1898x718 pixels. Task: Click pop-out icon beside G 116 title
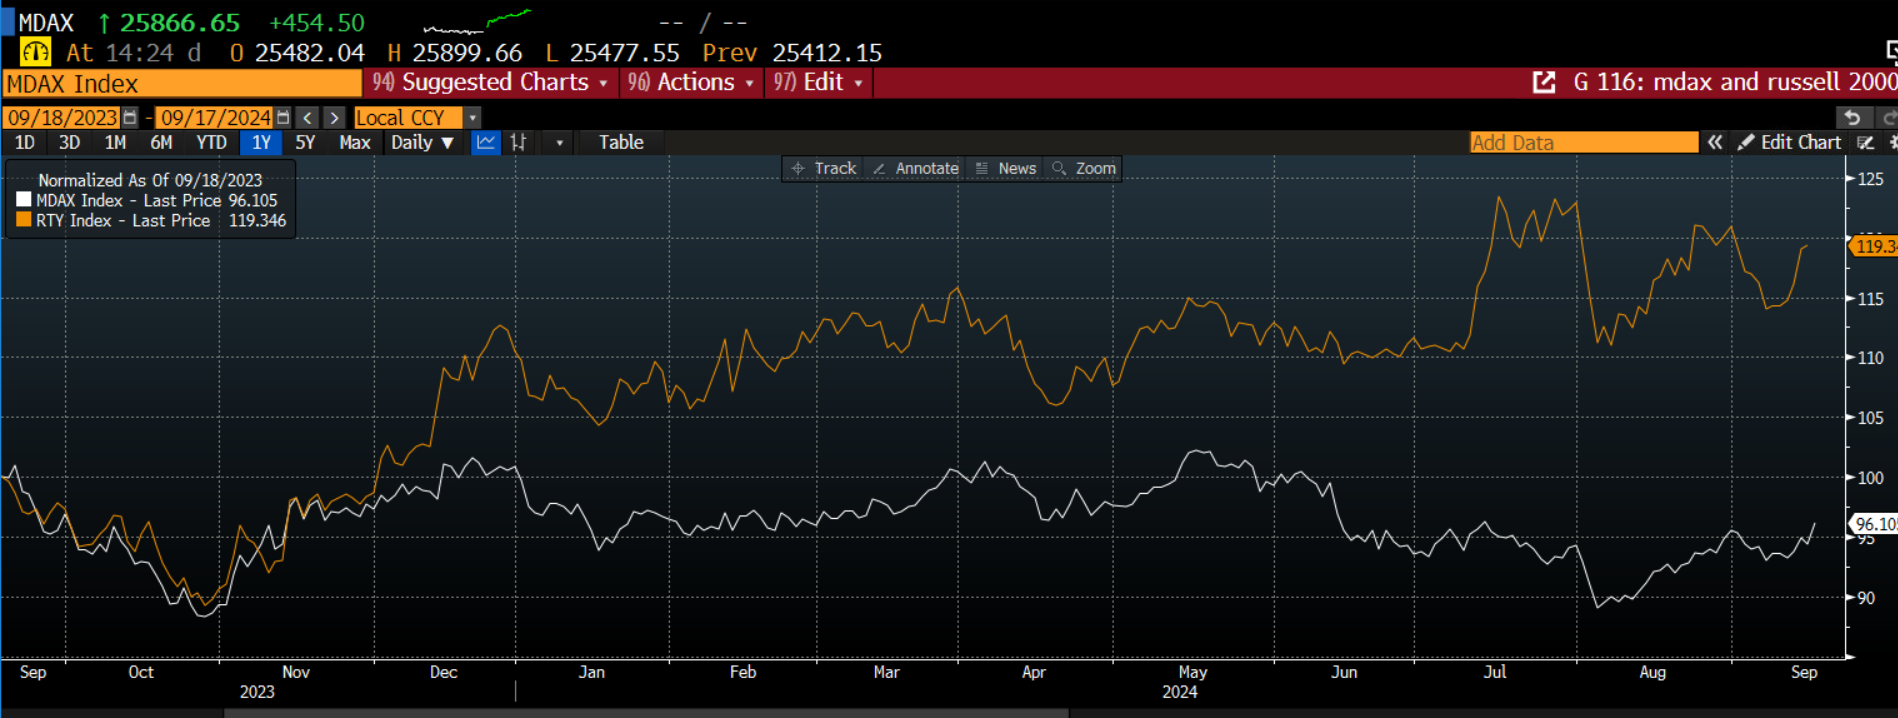1544,82
